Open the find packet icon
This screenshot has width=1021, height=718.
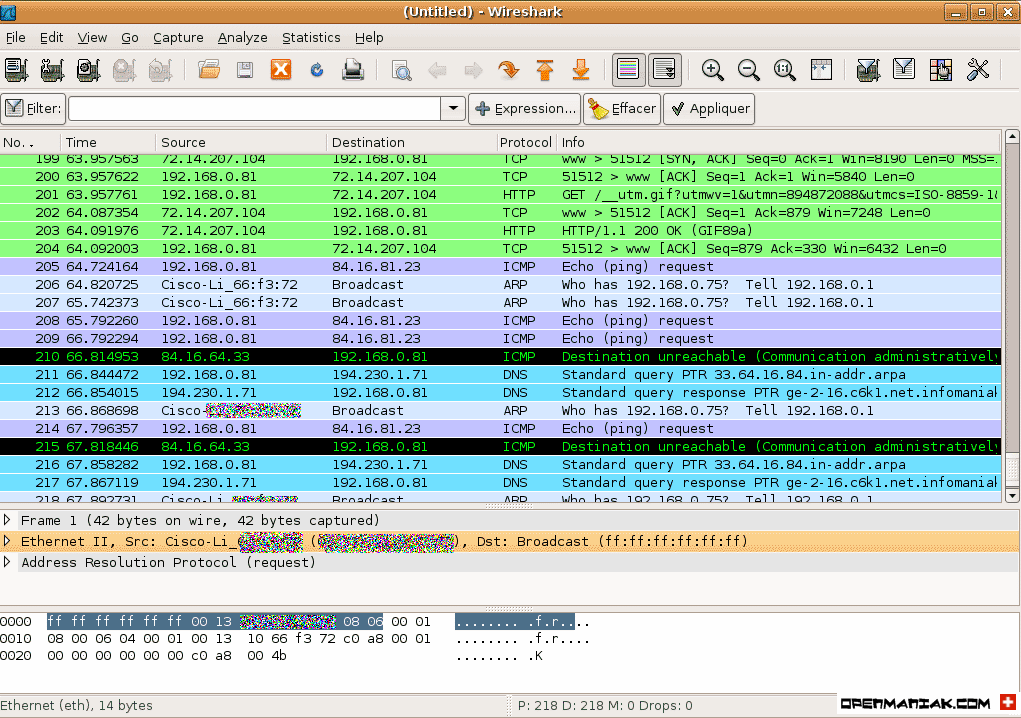[403, 69]
